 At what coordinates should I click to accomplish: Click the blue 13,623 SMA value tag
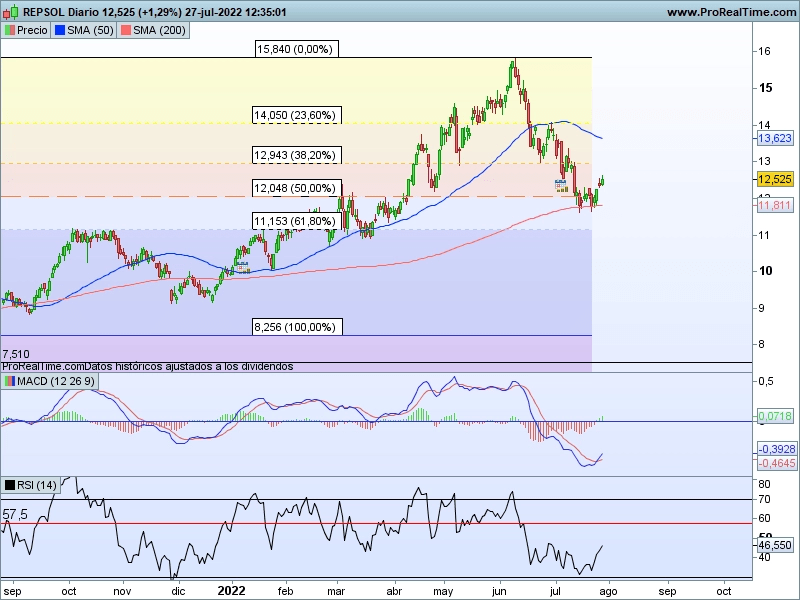click(x=774, y=138)
